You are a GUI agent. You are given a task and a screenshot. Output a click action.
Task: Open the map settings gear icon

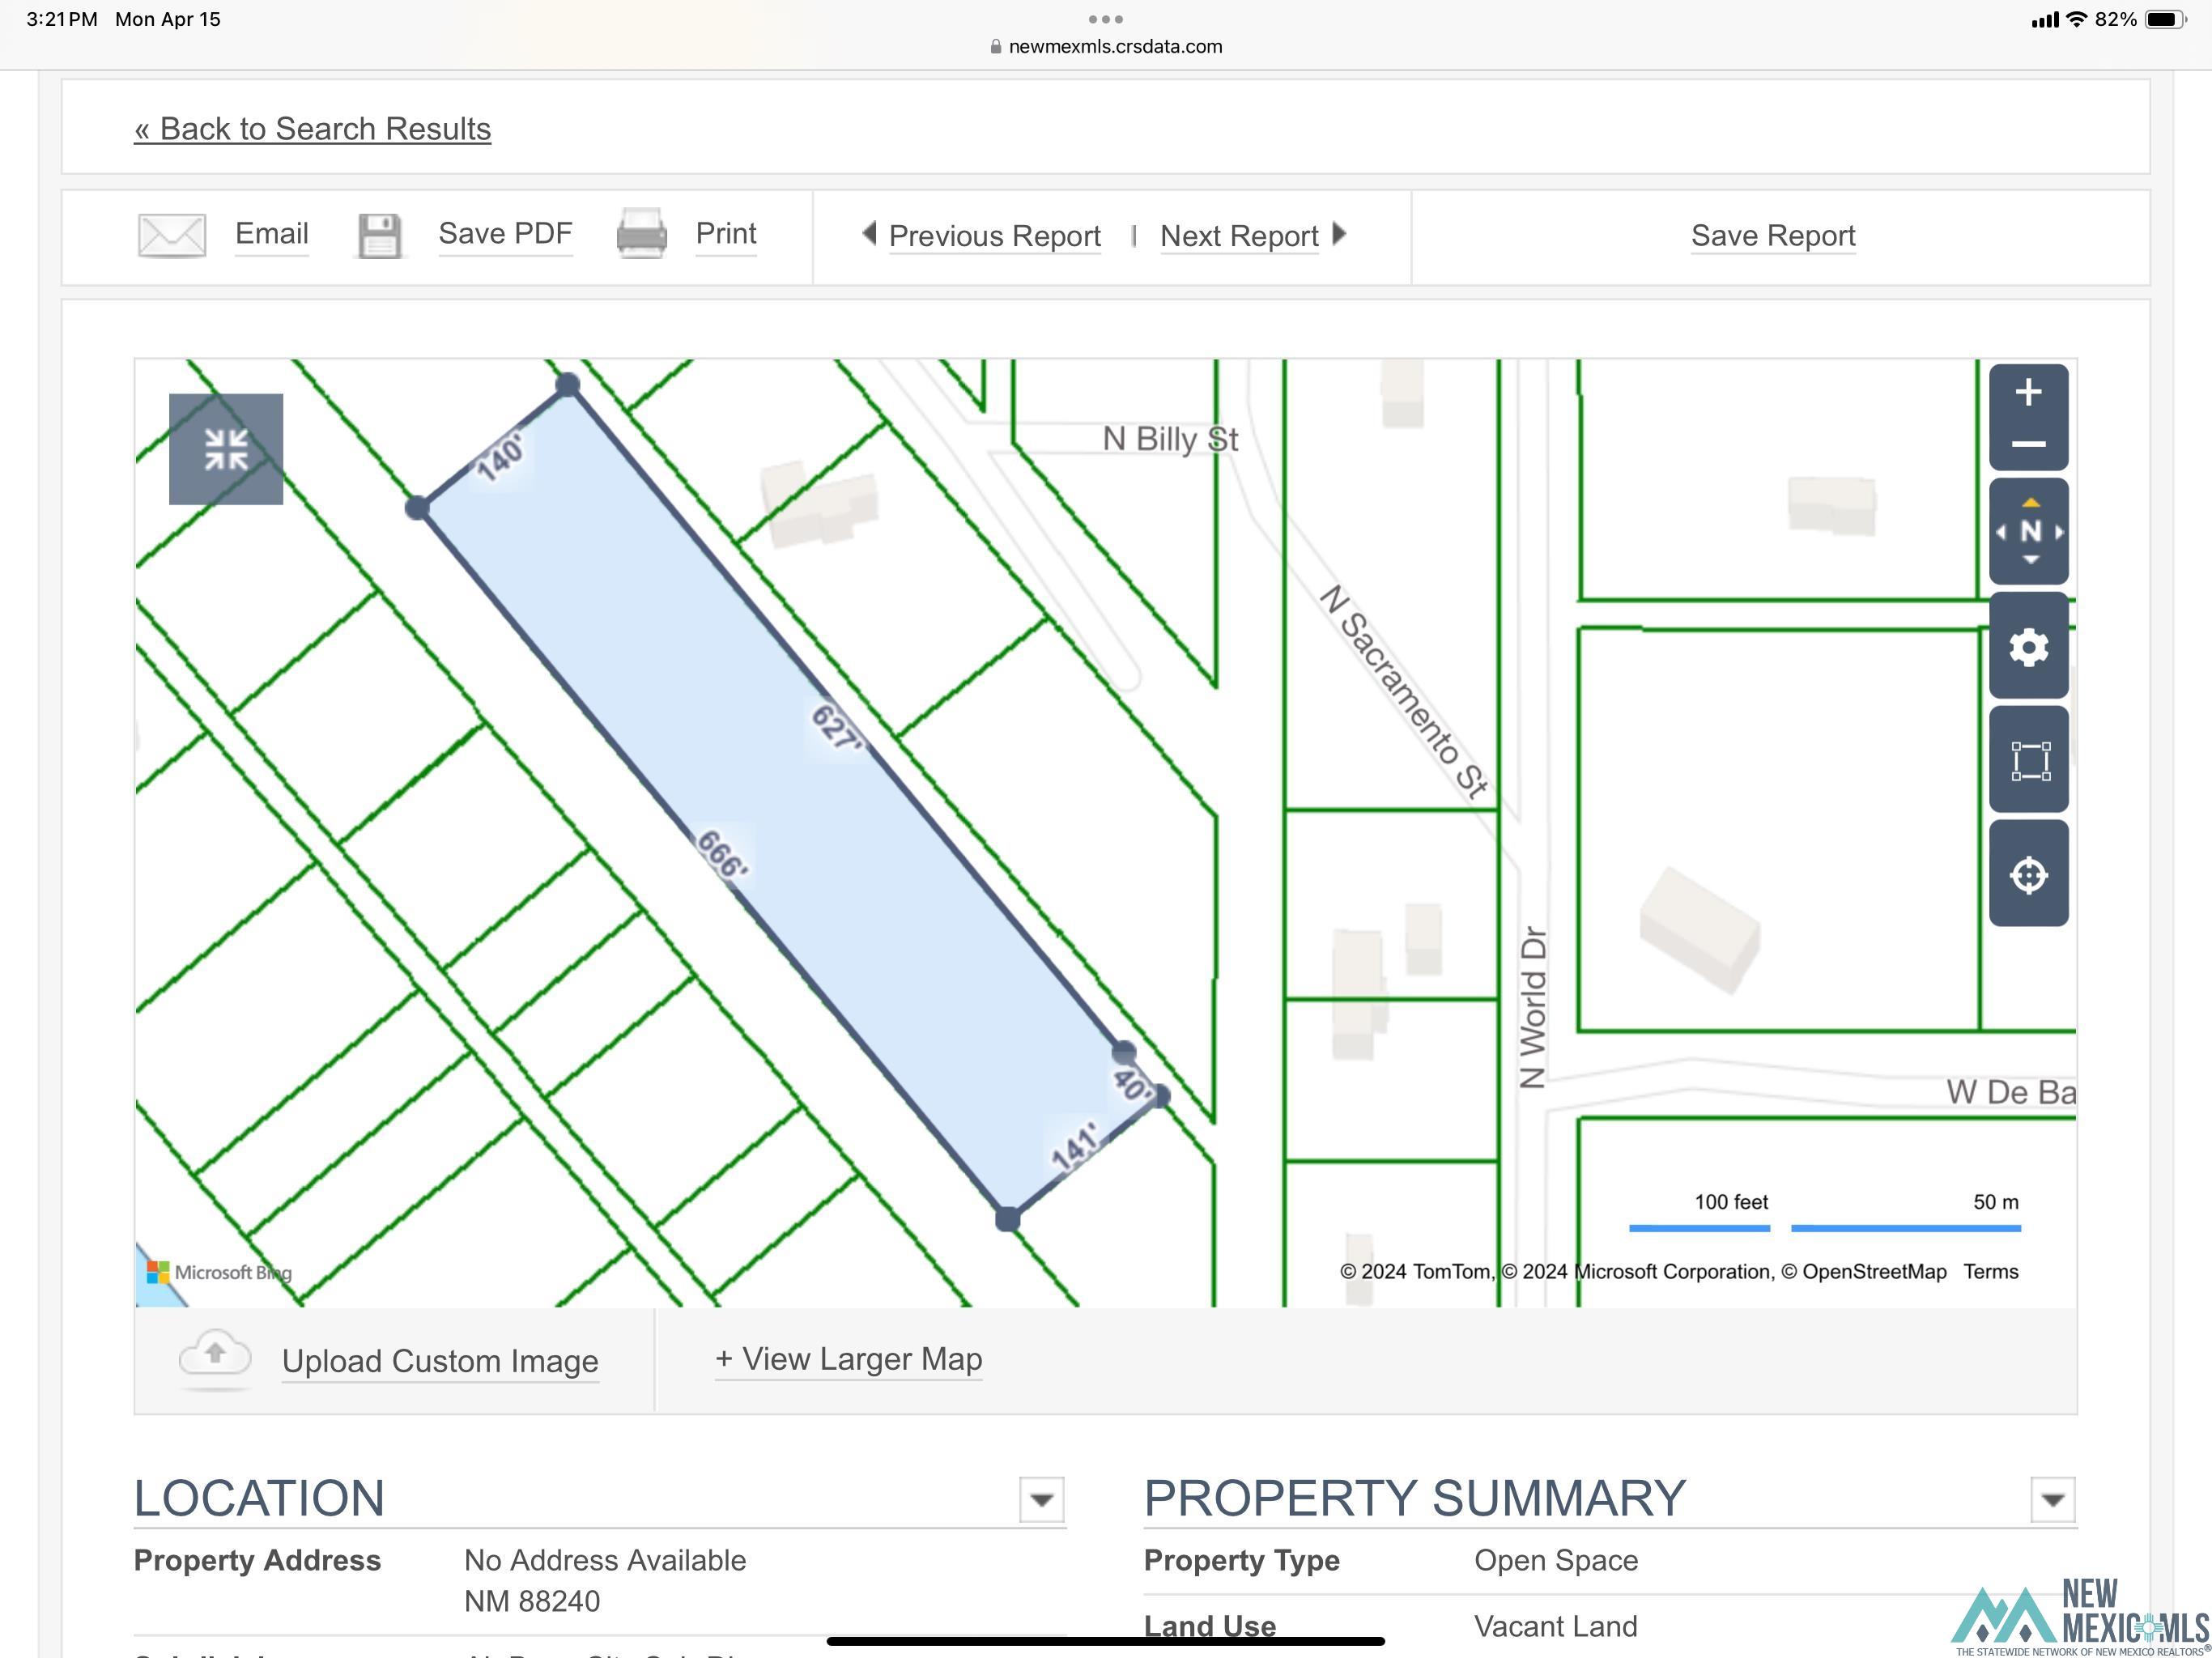coord(2028,647)
